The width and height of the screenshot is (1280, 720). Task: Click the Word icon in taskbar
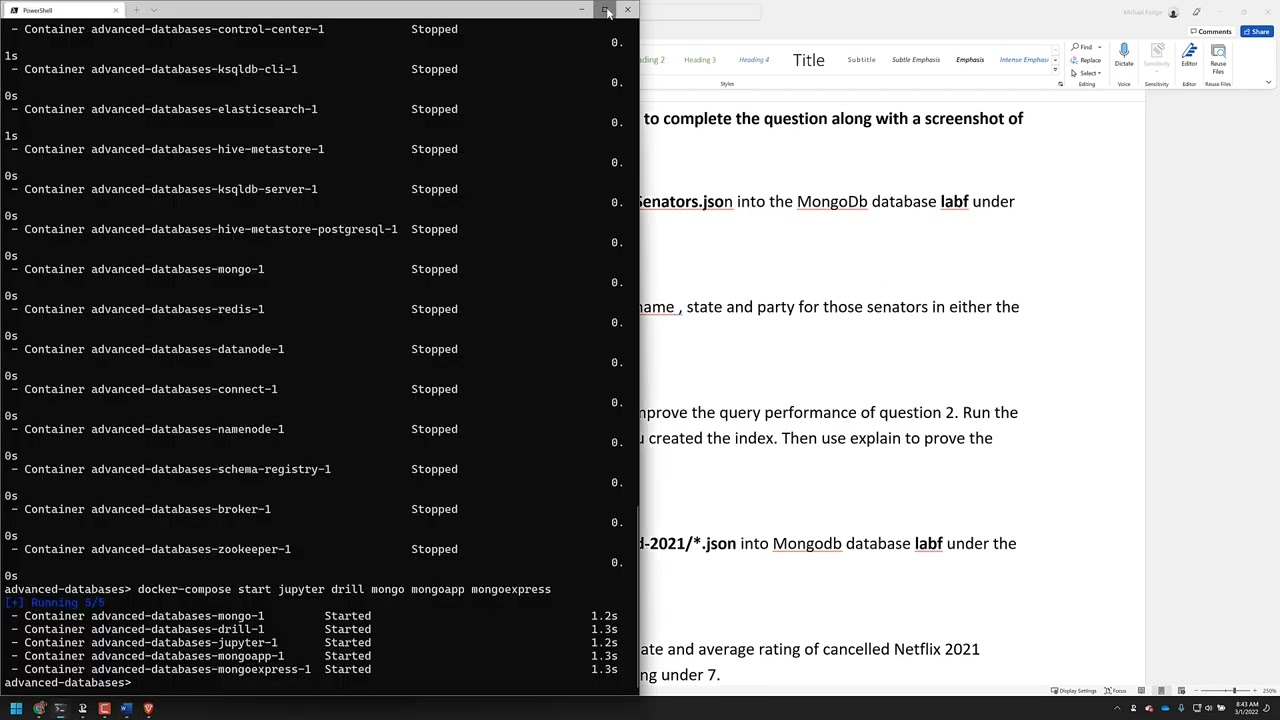126,709
